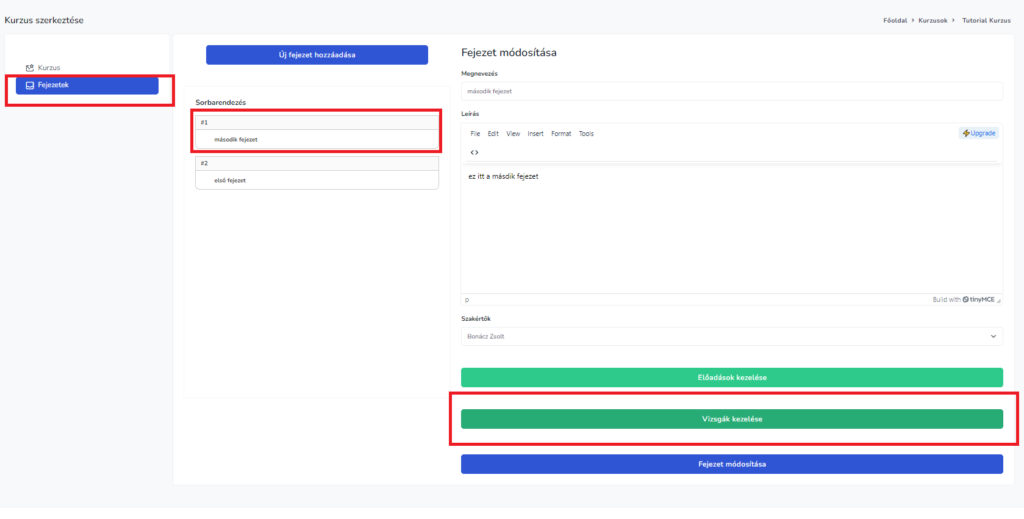Viewport: 1024px width, 519px height.
Task: Click the lightning Upgrade badge in editor
Action: coord(979,133)
